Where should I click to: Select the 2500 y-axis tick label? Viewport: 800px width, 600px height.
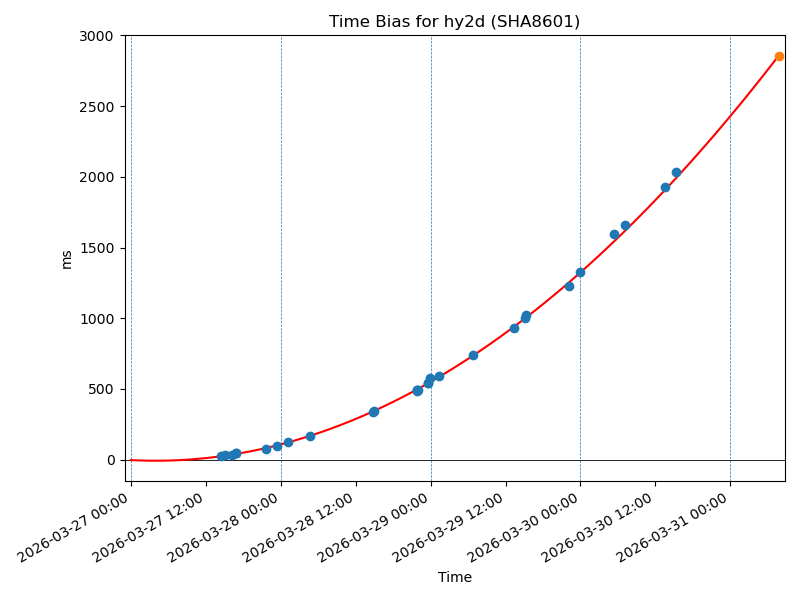point(99,107)
